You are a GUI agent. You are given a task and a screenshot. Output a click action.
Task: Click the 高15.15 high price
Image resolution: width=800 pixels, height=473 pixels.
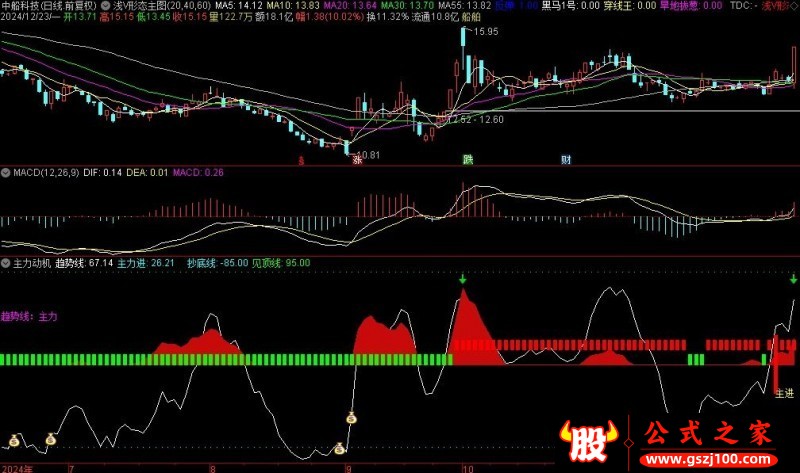tap(116, 17)
